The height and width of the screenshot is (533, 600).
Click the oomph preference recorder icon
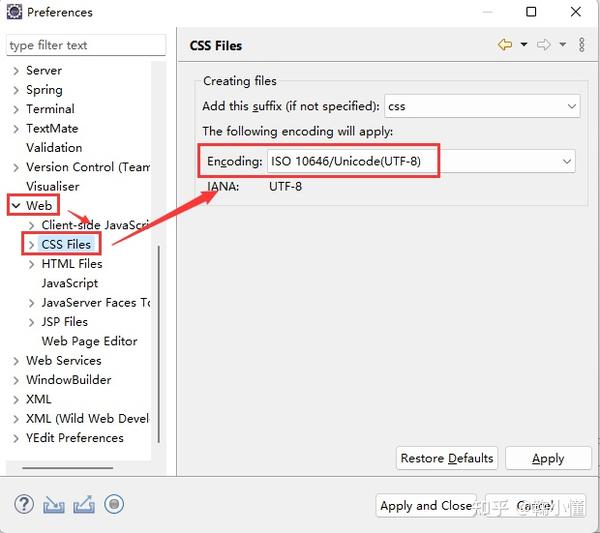pos(114,505)
